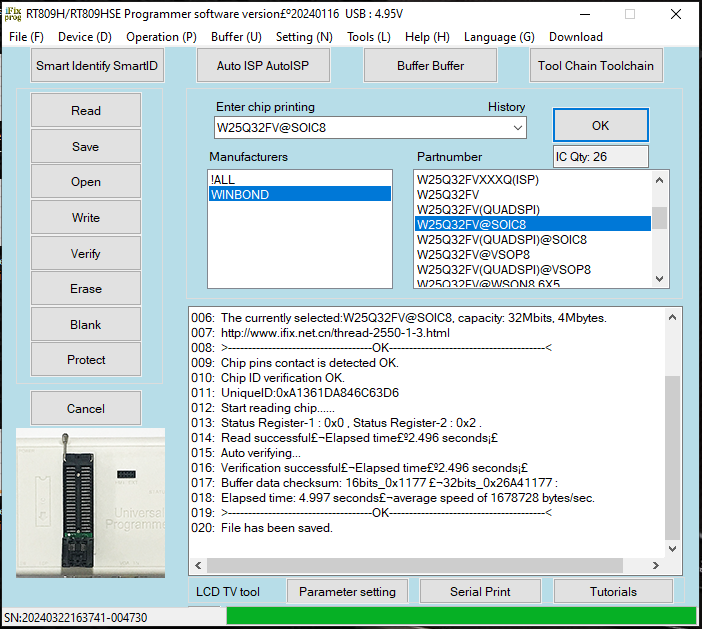Image resolution: width=702 pixels, height=629 pixels.
Task: Select WINBOND in Manufacturers list
Action: tap(299, 194)
